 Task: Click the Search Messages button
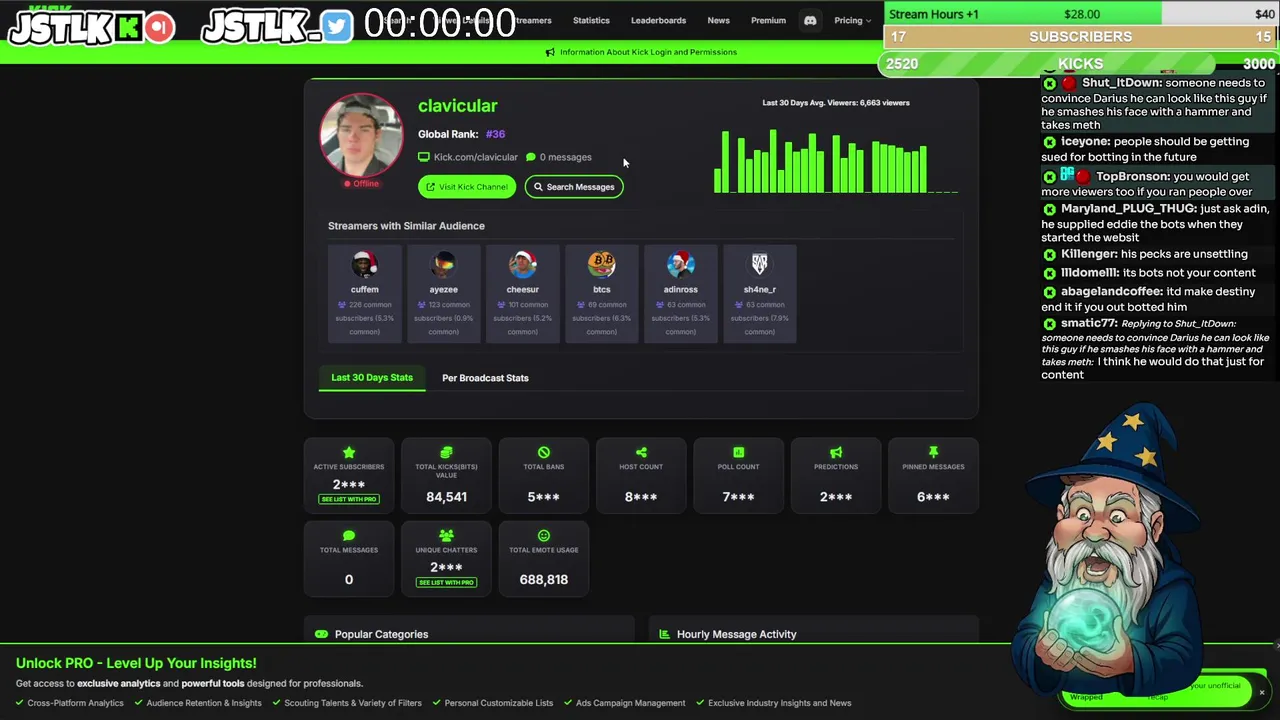574,187
